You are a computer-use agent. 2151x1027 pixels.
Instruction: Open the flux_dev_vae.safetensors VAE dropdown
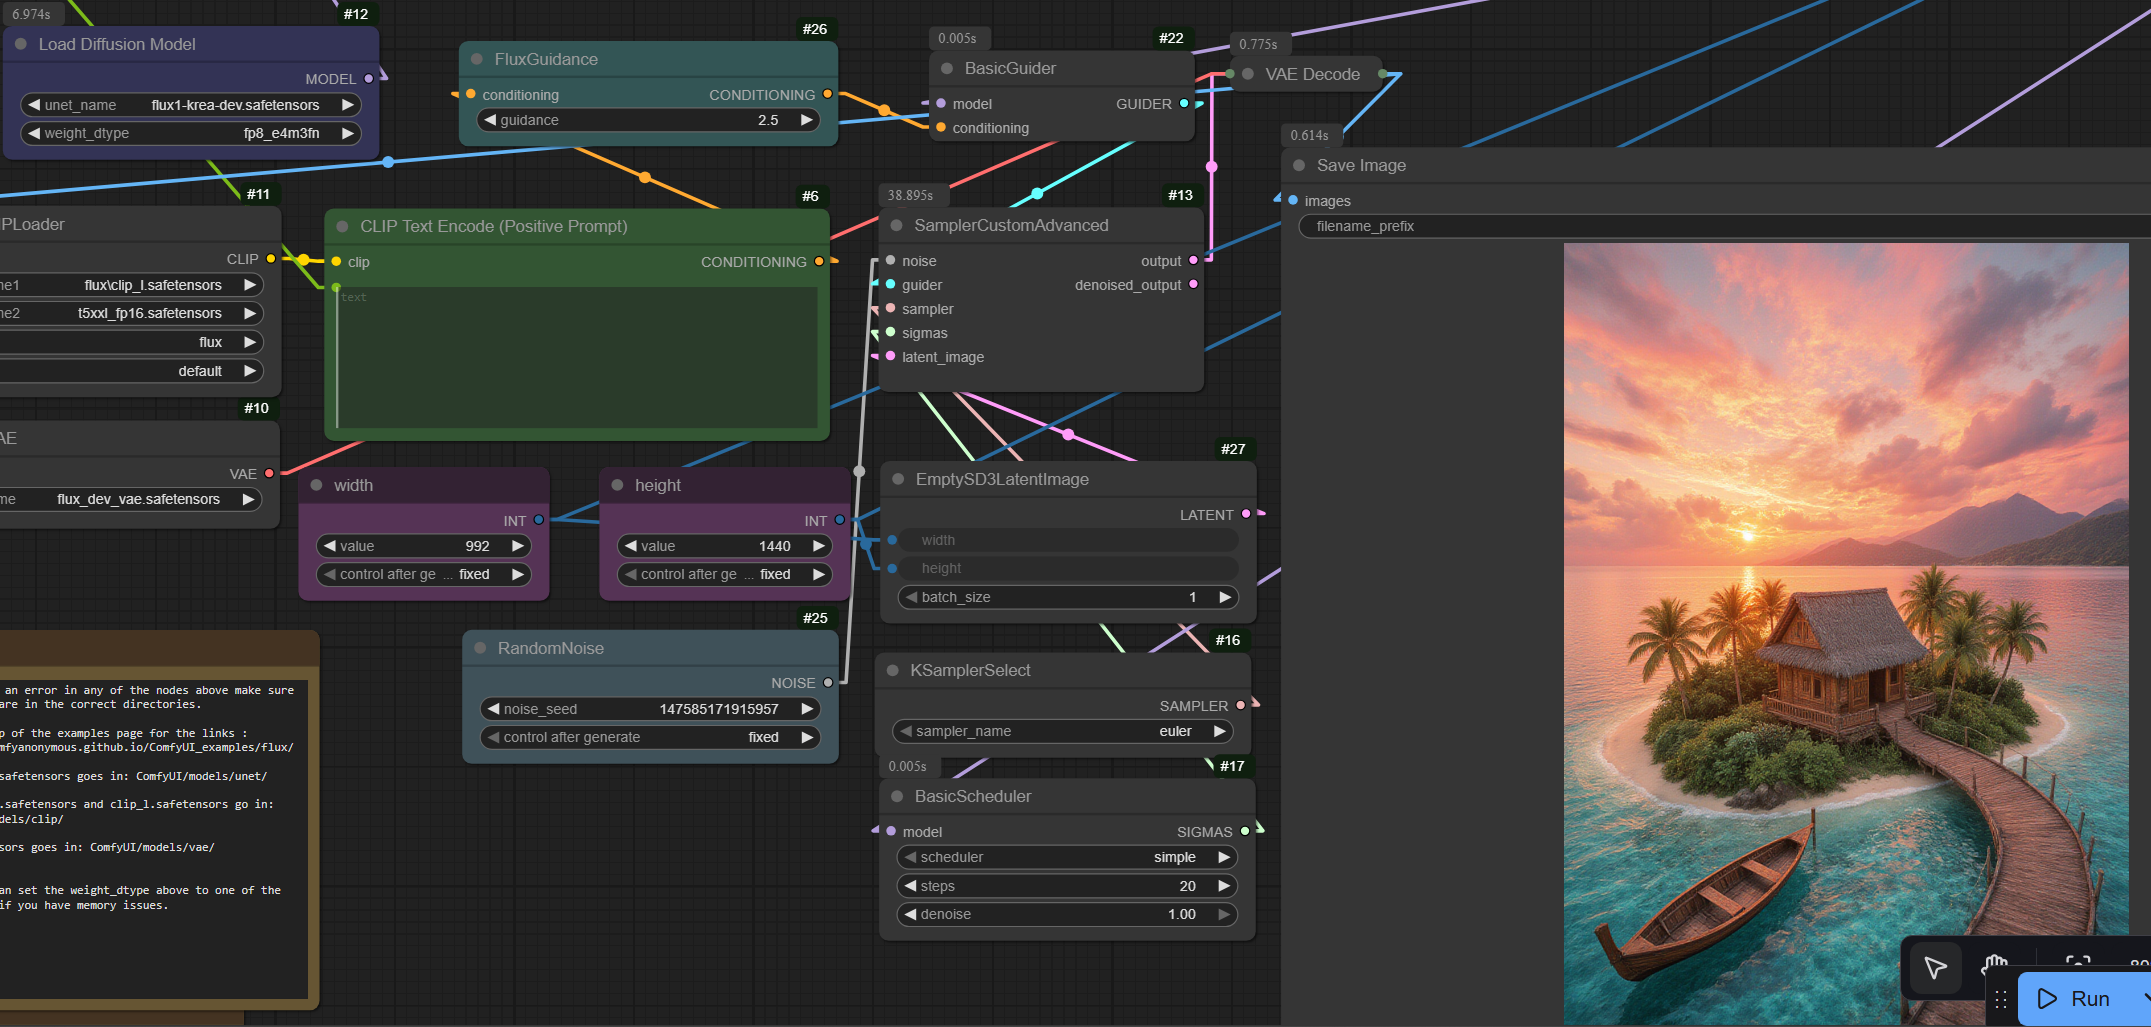click(x=131, y=499)
